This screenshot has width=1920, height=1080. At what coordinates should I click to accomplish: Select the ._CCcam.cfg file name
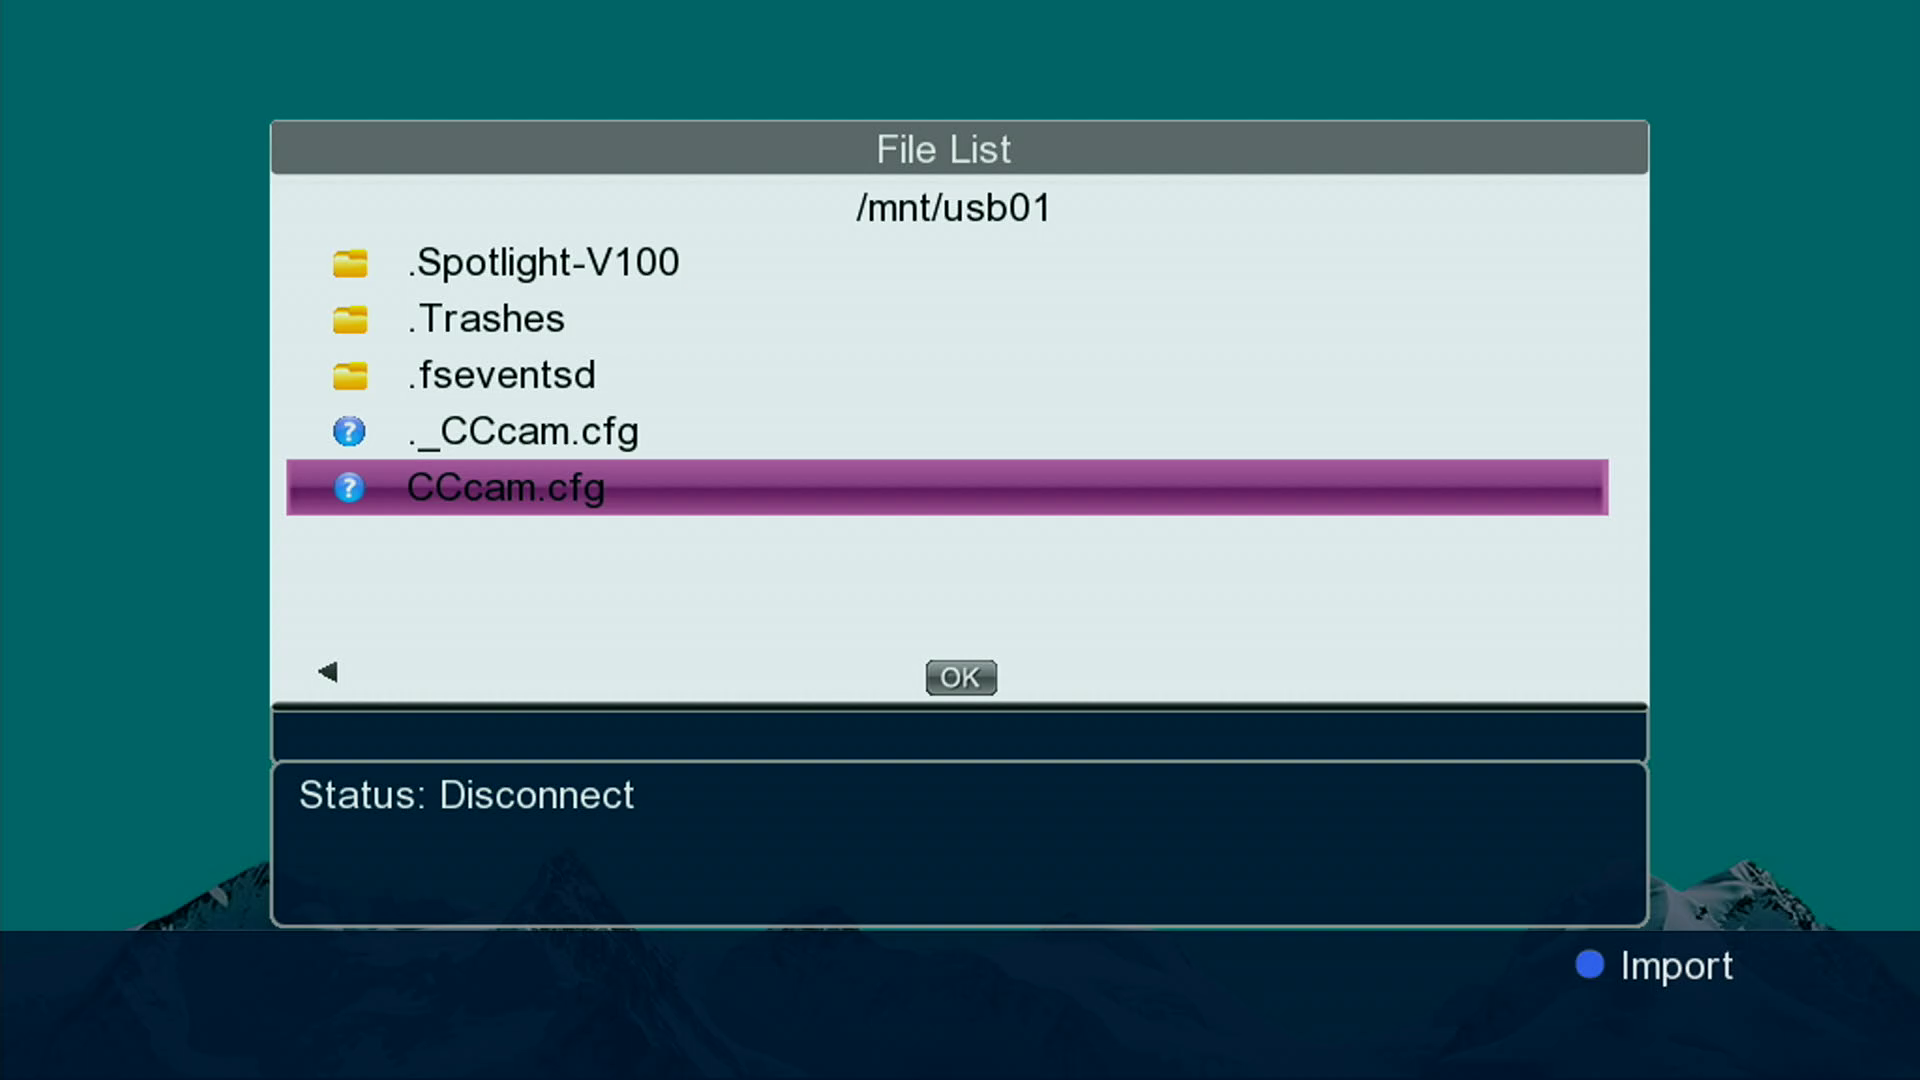pyautogui.click(x=523, y=432)
